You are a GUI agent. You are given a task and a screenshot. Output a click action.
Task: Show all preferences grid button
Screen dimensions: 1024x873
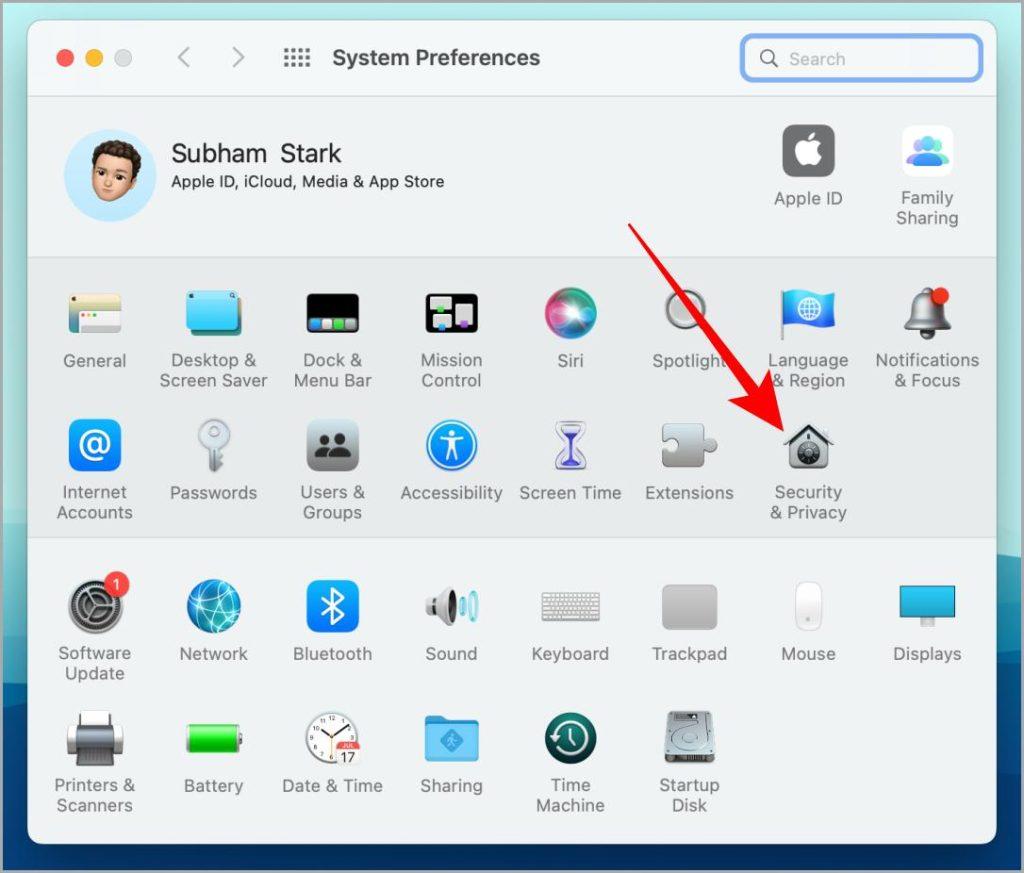click(x=296, y=57)
